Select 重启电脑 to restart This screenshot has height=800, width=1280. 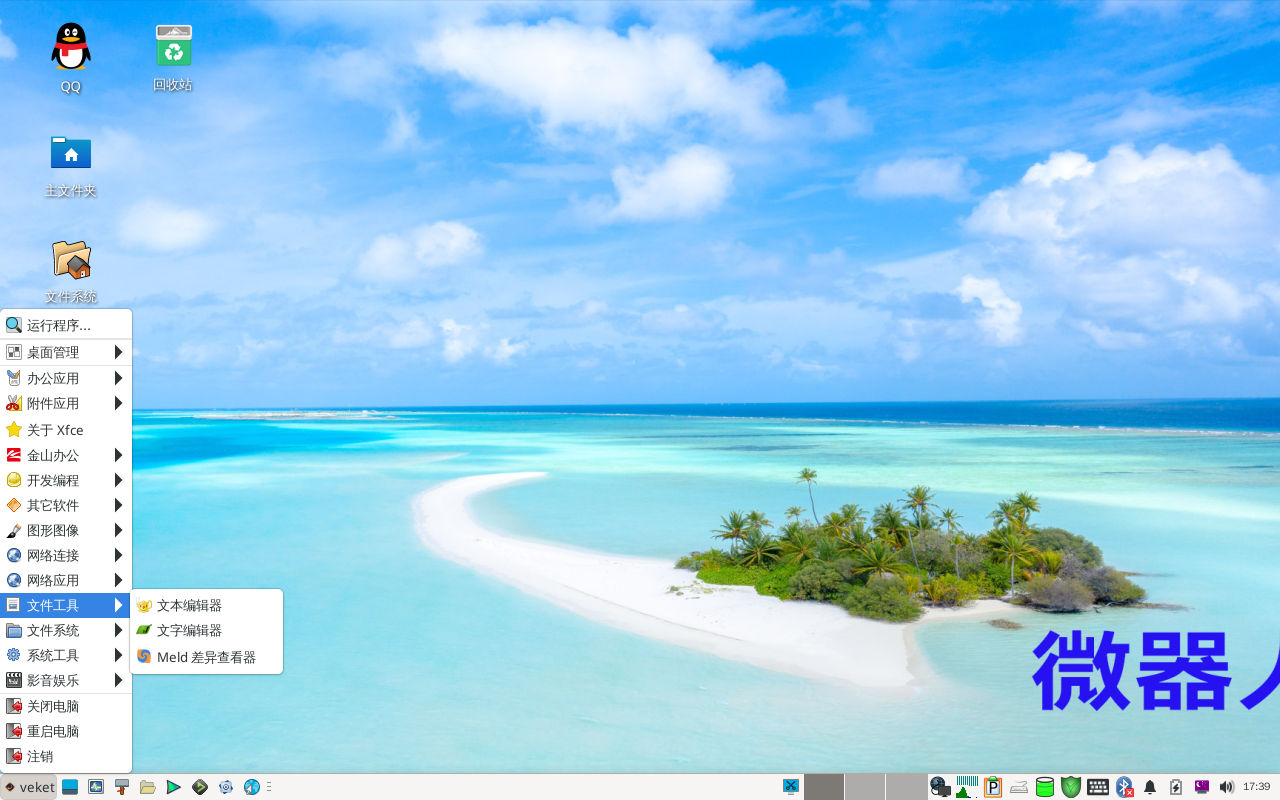tap(66, 731)
